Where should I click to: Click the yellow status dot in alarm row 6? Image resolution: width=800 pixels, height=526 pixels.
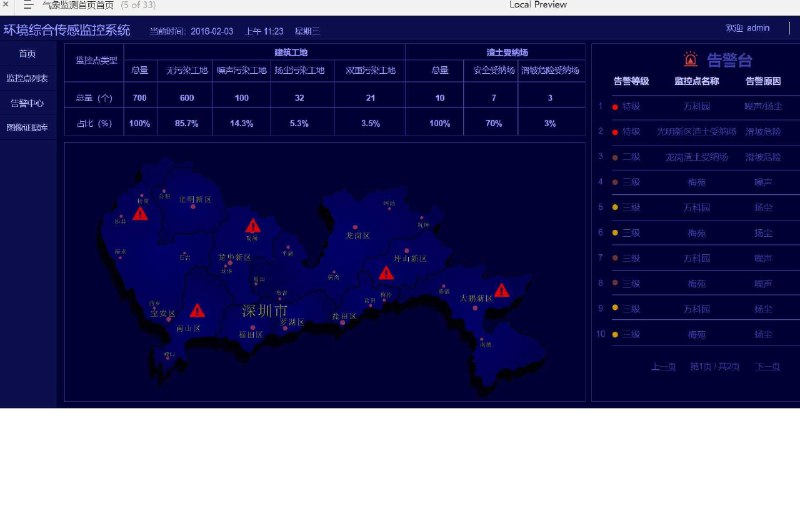(615, 233)
